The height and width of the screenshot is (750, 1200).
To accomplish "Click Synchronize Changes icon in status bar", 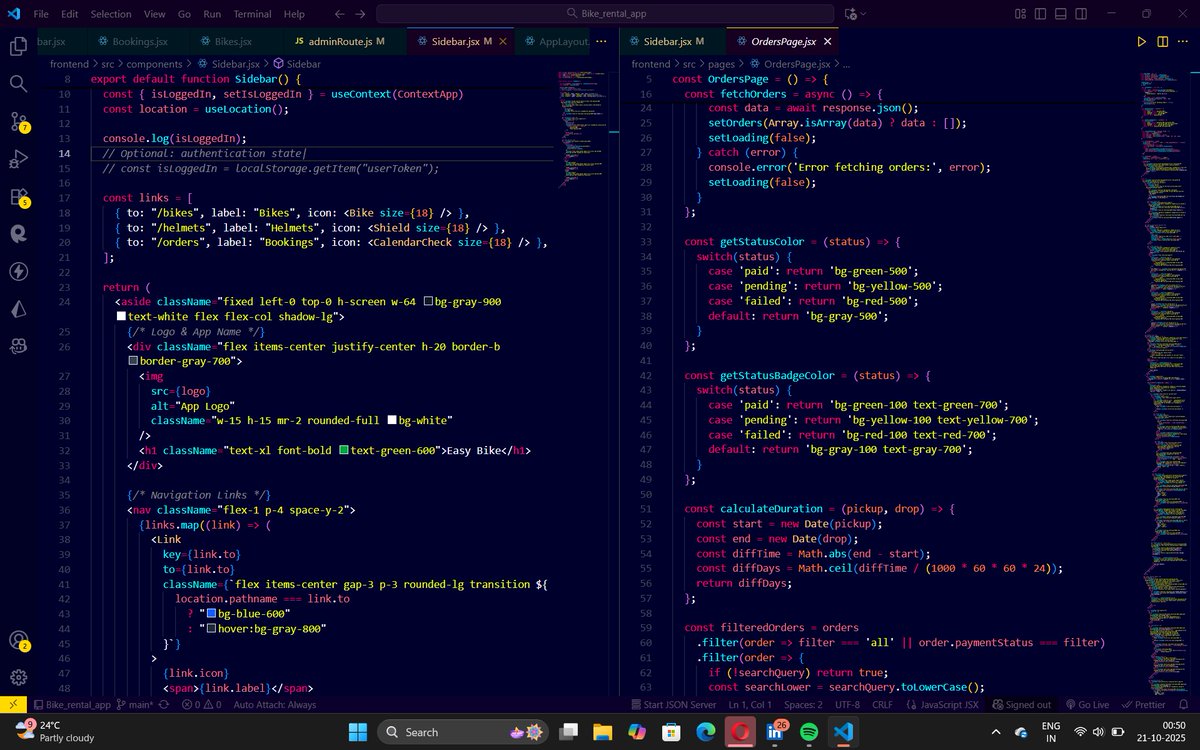I will [x=163, y=704].
